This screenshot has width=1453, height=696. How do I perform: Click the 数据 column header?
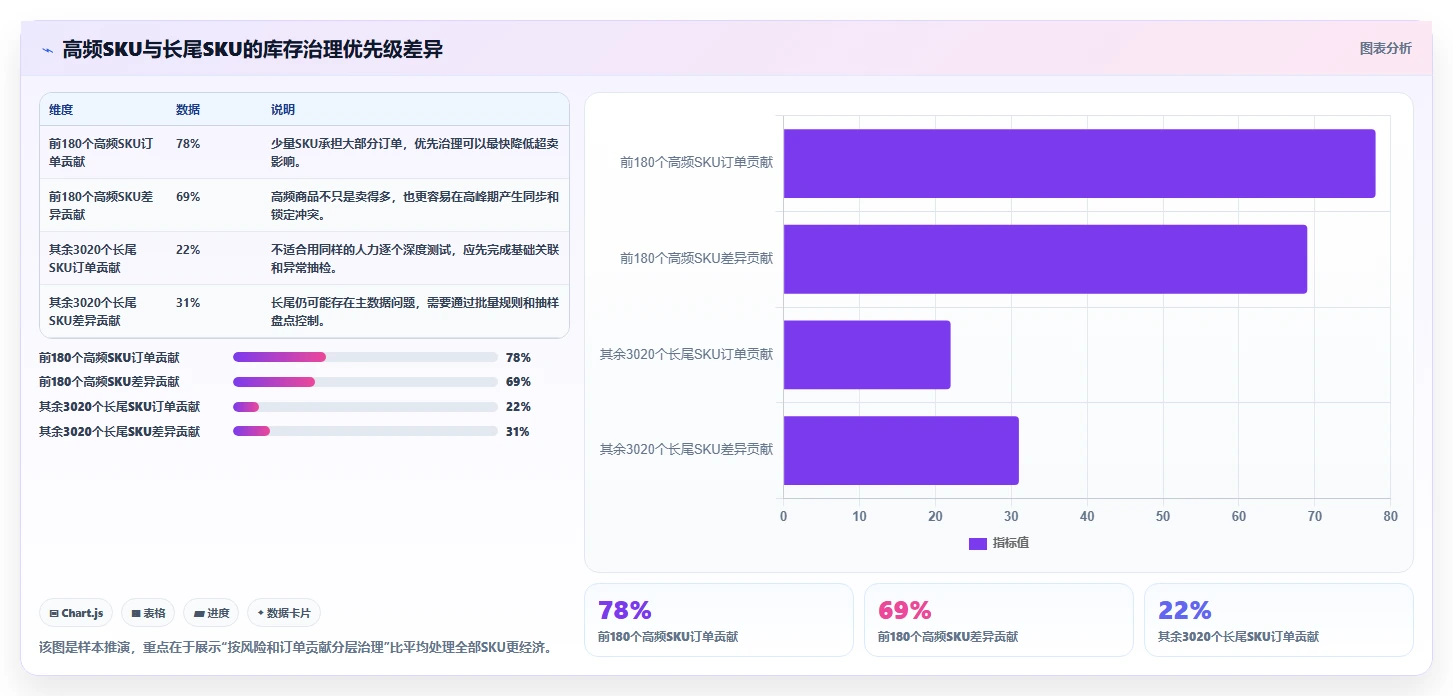pos(188,110)
